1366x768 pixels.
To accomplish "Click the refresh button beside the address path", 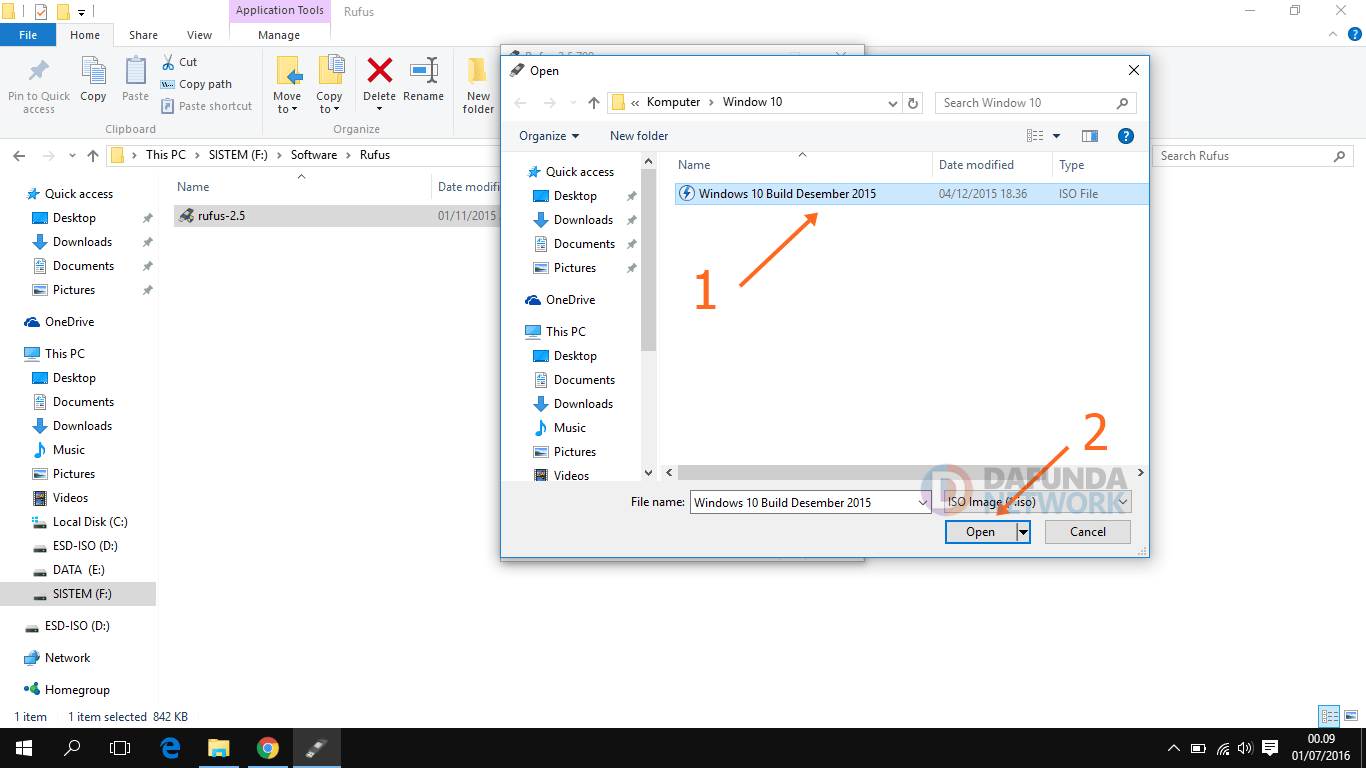I will (x=913, y=103).
